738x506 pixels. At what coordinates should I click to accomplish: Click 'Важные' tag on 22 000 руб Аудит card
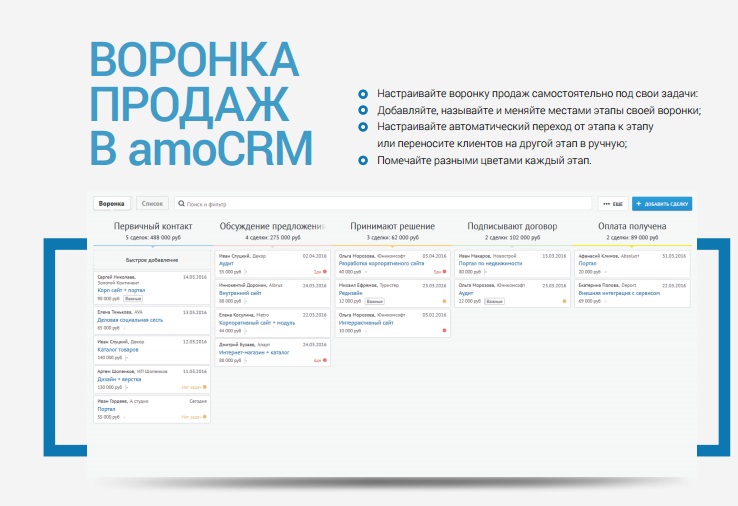tap(495, 301)
